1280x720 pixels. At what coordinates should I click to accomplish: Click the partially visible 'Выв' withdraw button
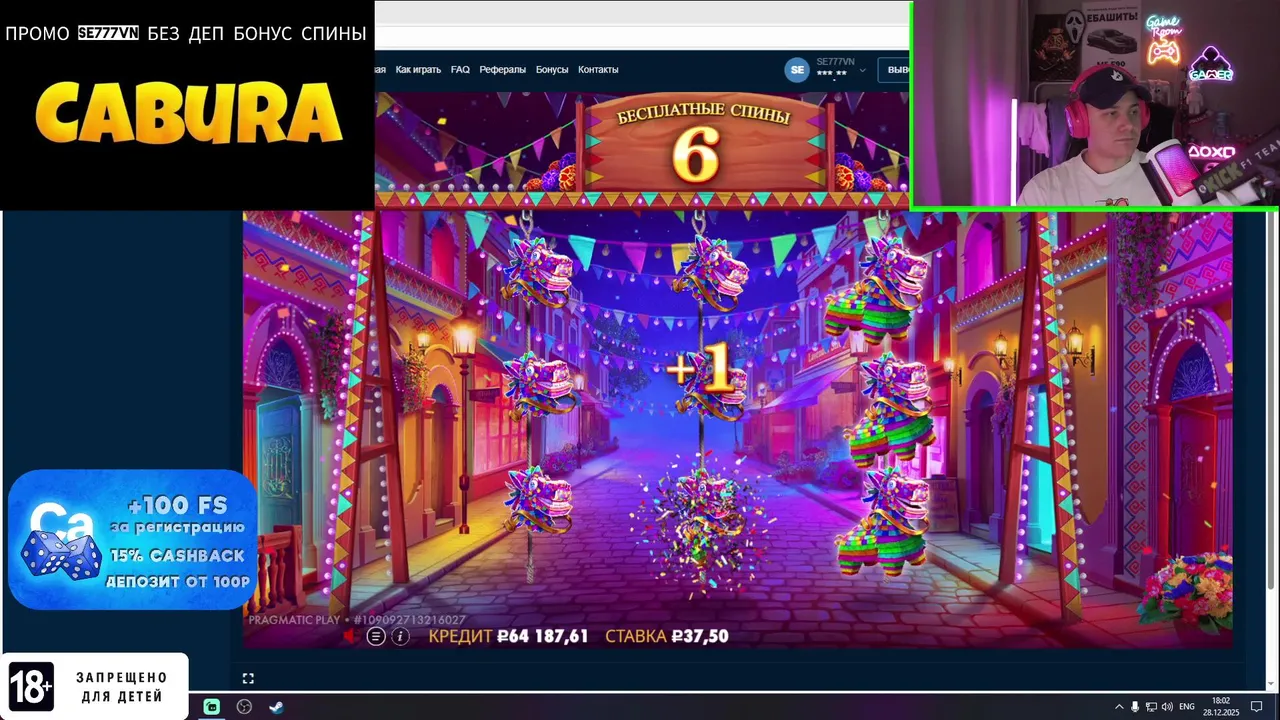coord(895,70)
